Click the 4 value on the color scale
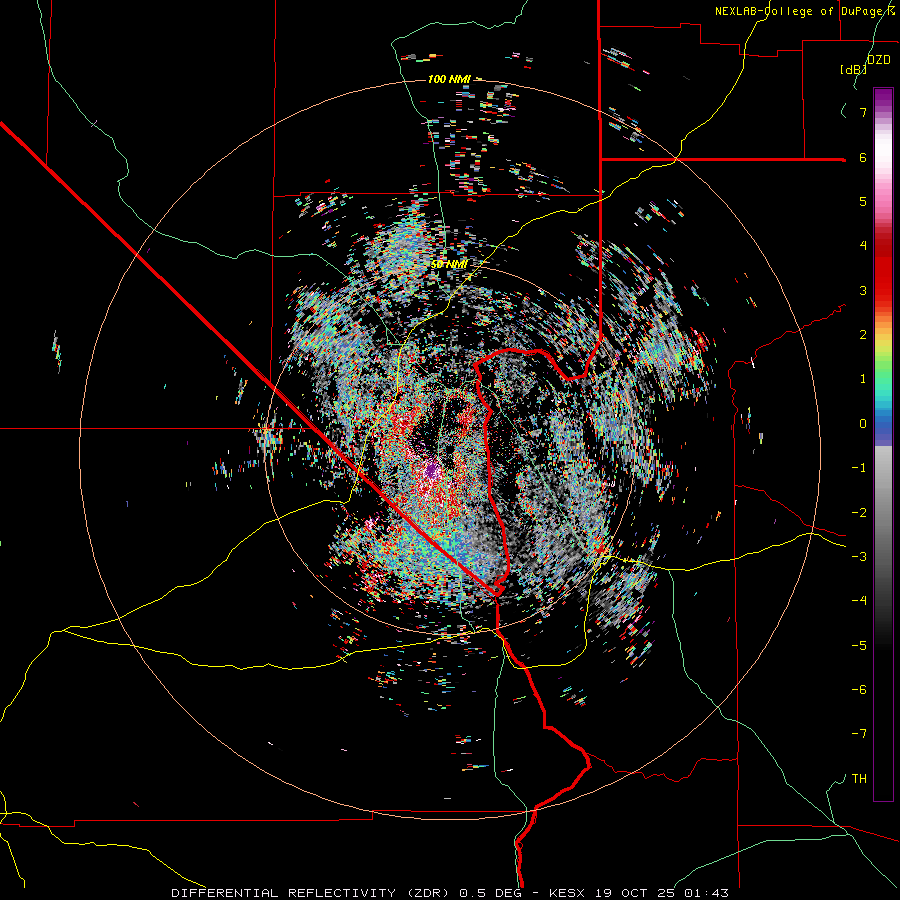 click(863, 246)
